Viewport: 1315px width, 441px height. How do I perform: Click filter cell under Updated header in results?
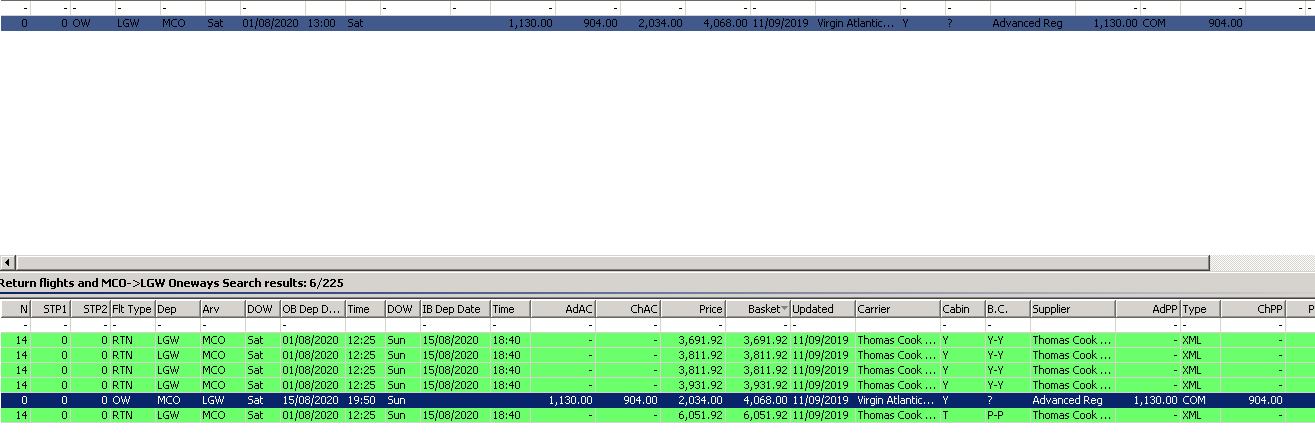pos(822,325)
